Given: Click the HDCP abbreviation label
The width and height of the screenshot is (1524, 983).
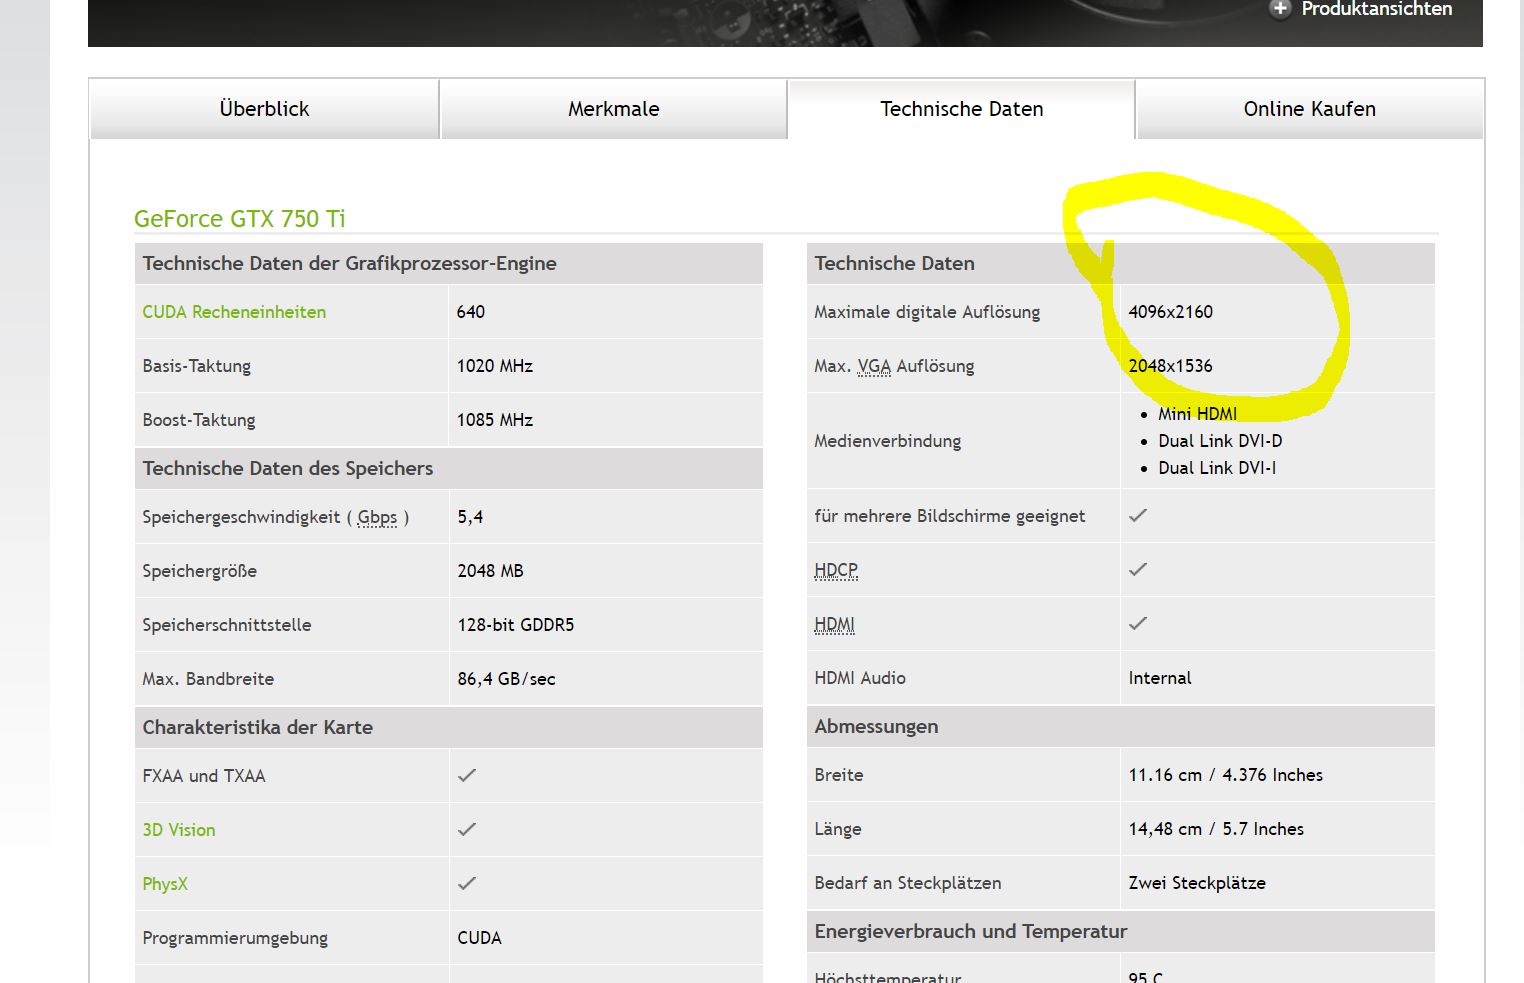Looking at the screenshot, I should (836, 570).
